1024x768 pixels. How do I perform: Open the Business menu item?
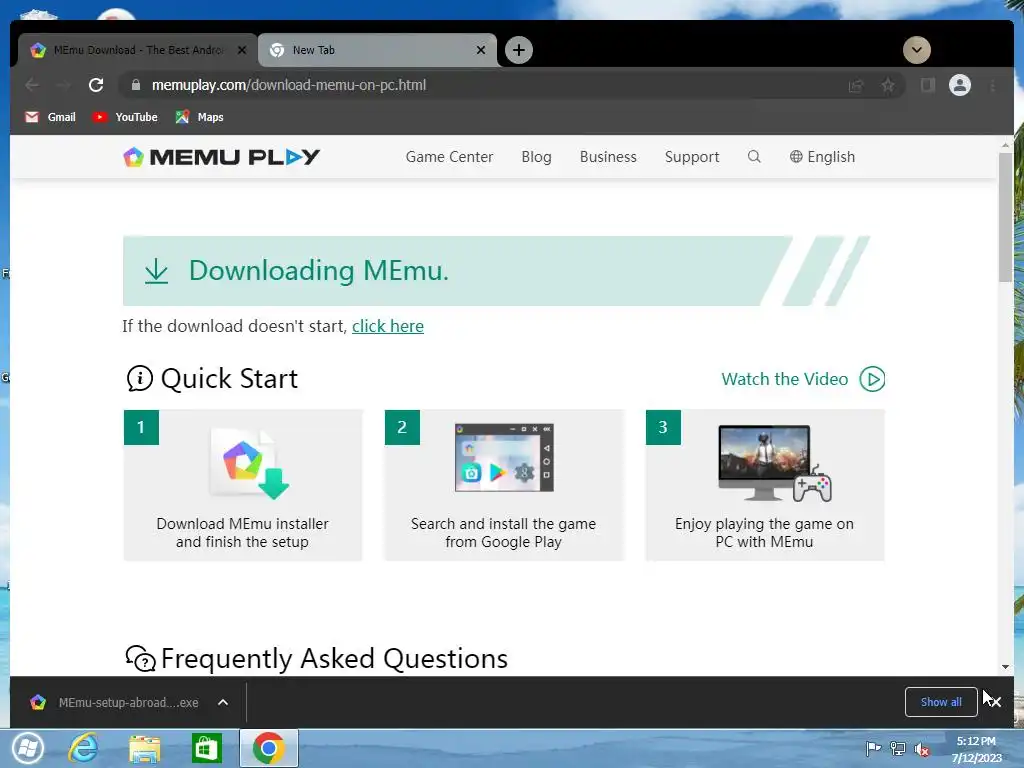[608, 157]
